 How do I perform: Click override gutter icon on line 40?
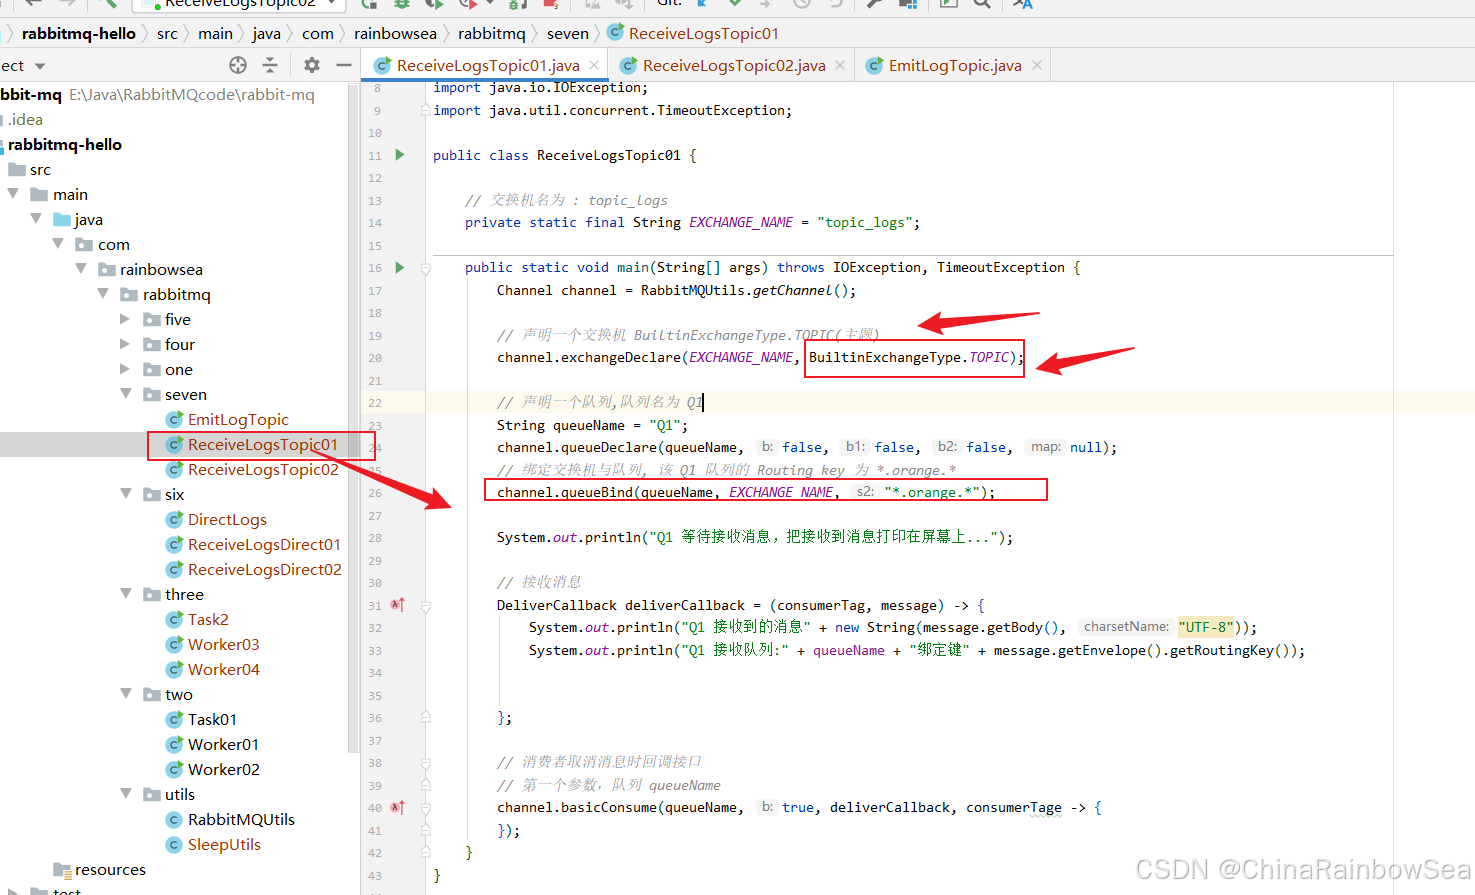coord(398,807)
